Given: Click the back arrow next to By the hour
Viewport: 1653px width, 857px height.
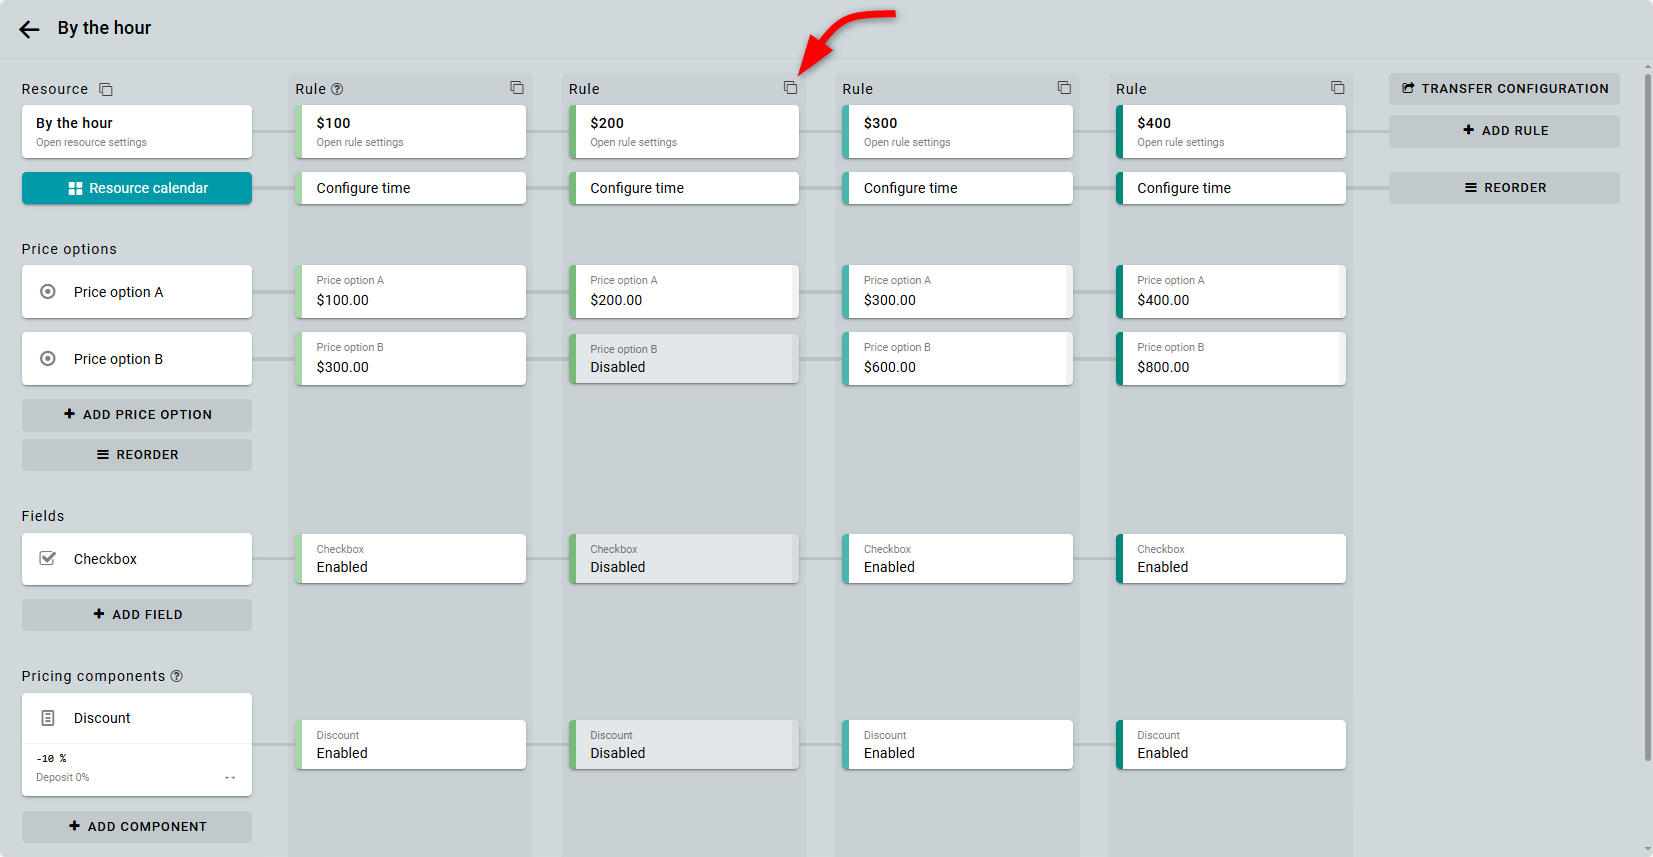Looking at the screenshot, I should [29, 29].
